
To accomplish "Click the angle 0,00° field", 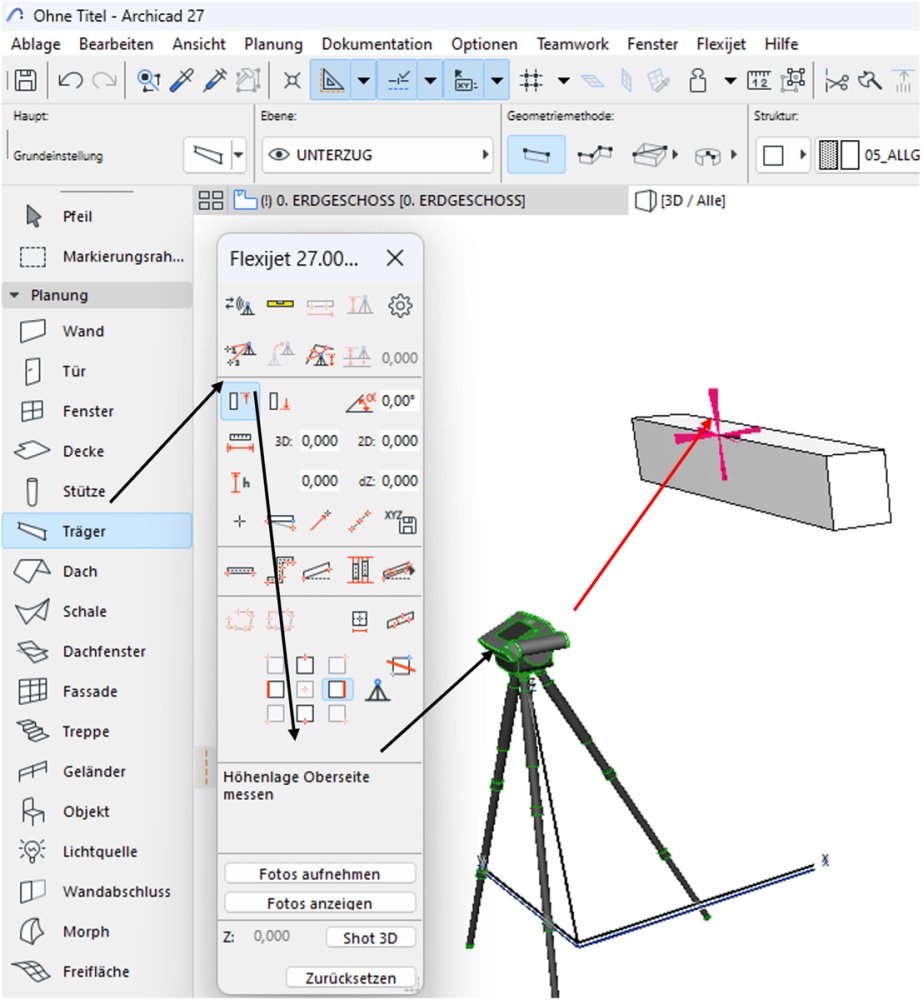I will pyautogui.click(x=399, y=401).
